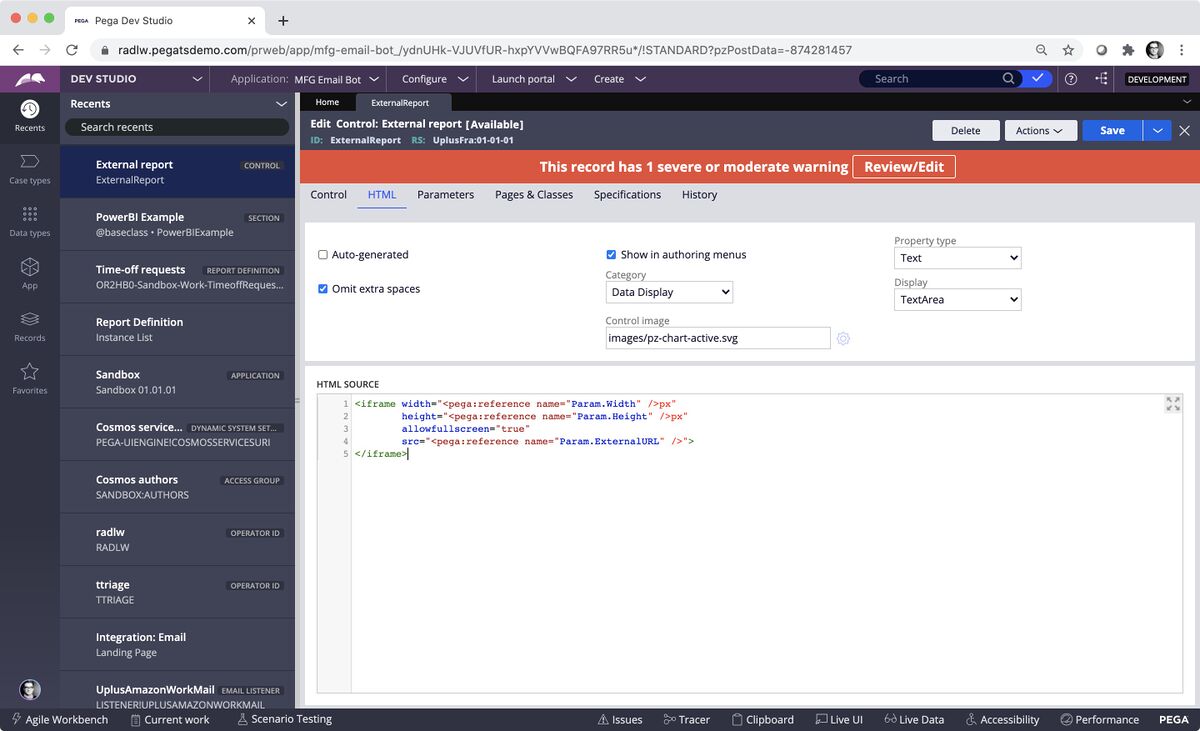Uncheck Show in authoring menus
The image size is (1200, 731).
(611, 255)
